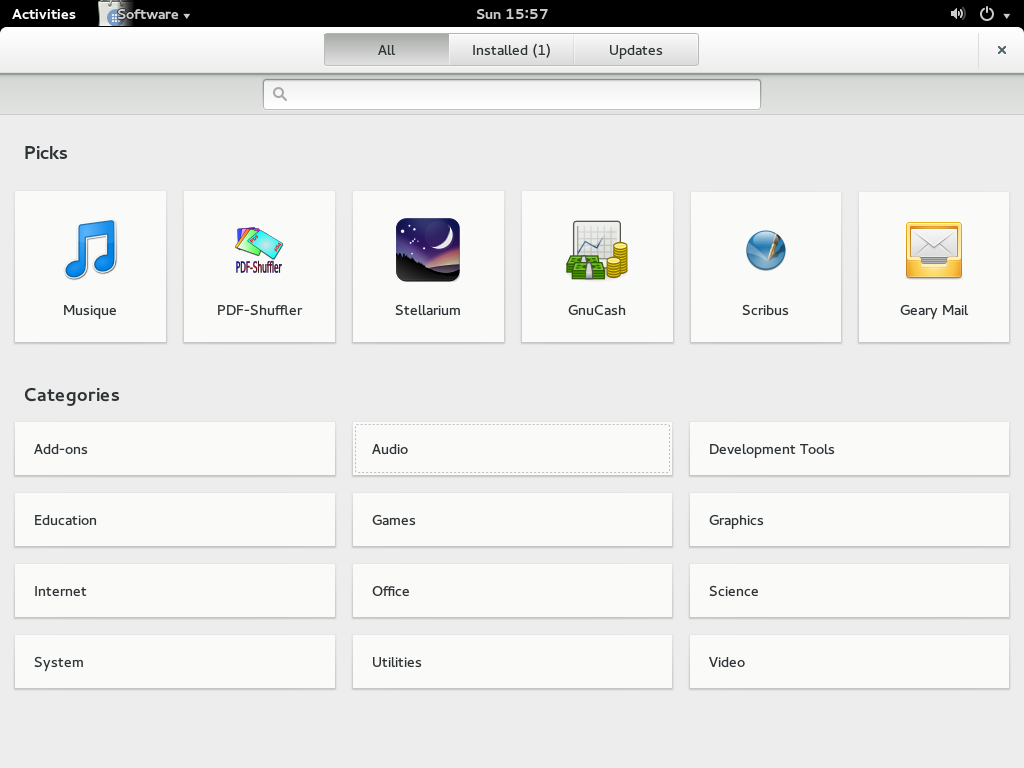The height and width of the screenshot is (768, 1024).
Task: Open the Stellarium night sky icon
Action: (428, 249)
